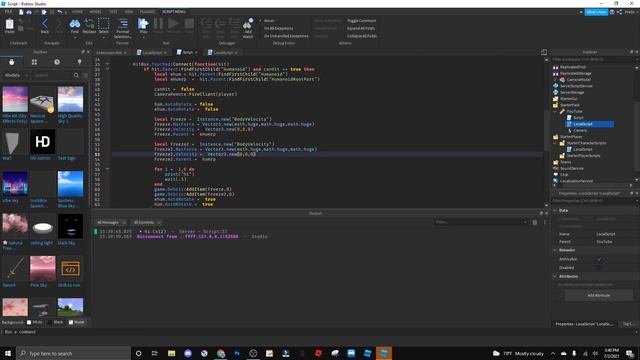The height and width of the screenshot is (360, 640).
Task: Open the Toolbox Recent clock tab
Action: pyautogui.click(x=57, y=62)
